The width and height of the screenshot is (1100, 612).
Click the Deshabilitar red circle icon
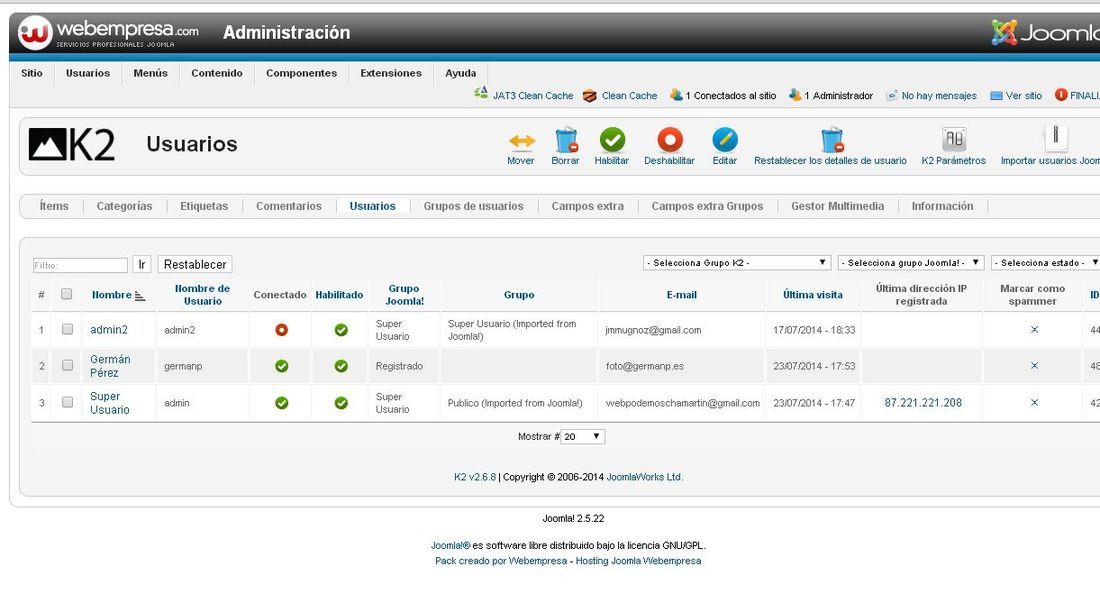pyautogui.click(x=669, y=140)
